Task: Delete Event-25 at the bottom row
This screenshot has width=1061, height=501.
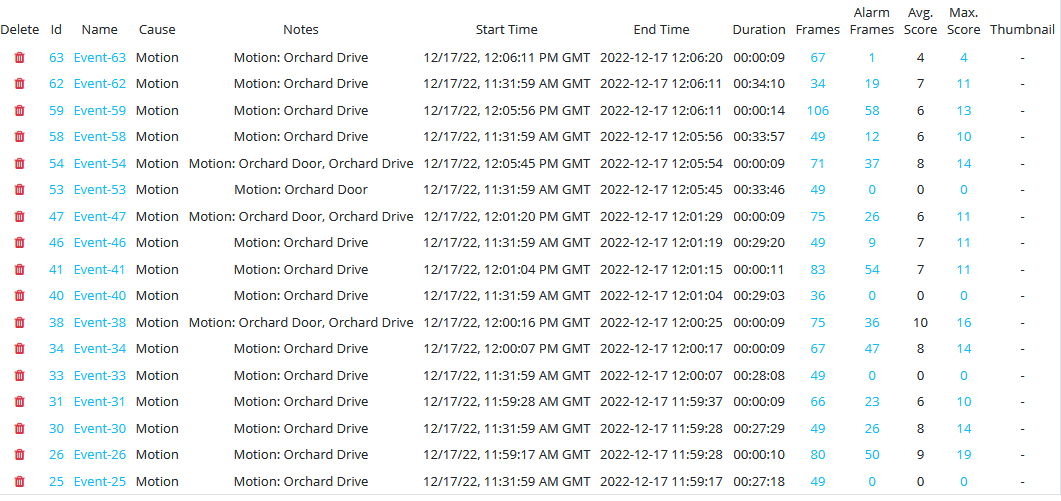Action: click(20, 481)
